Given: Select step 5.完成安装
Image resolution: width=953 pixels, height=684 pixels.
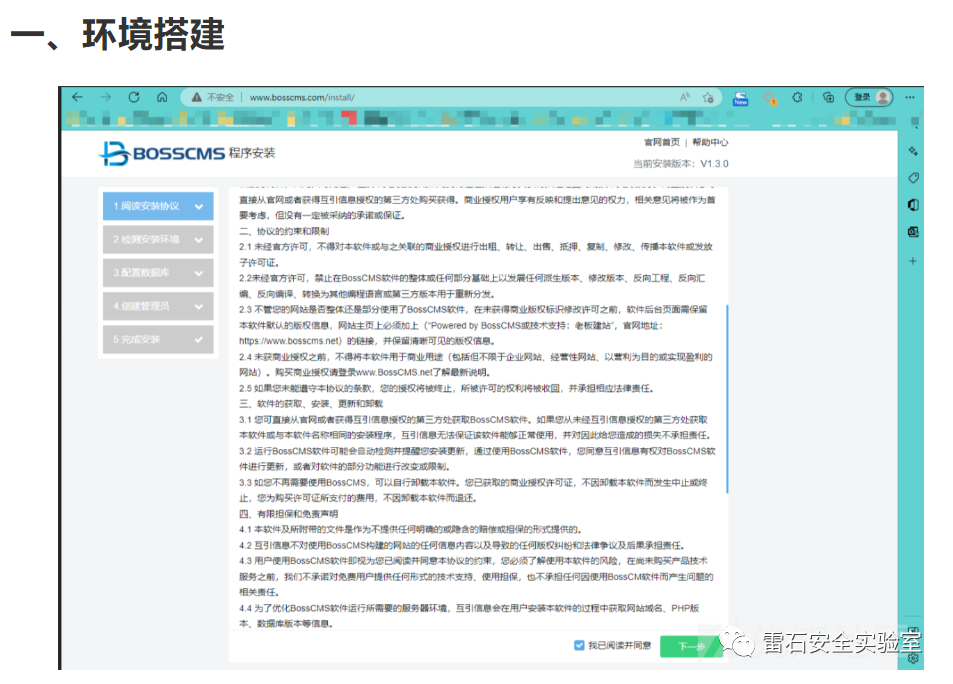Looking at the screenshot, I should 158,339.
